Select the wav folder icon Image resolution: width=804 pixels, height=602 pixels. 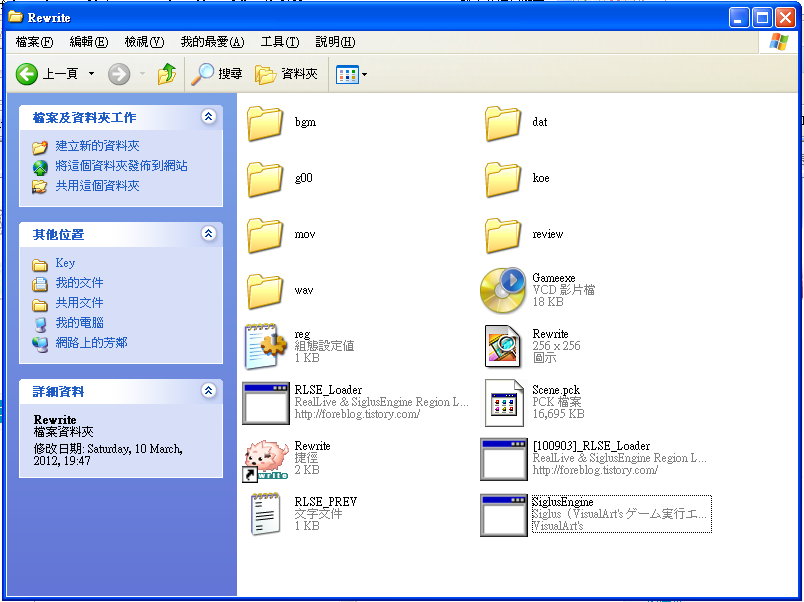pos(265,291)
